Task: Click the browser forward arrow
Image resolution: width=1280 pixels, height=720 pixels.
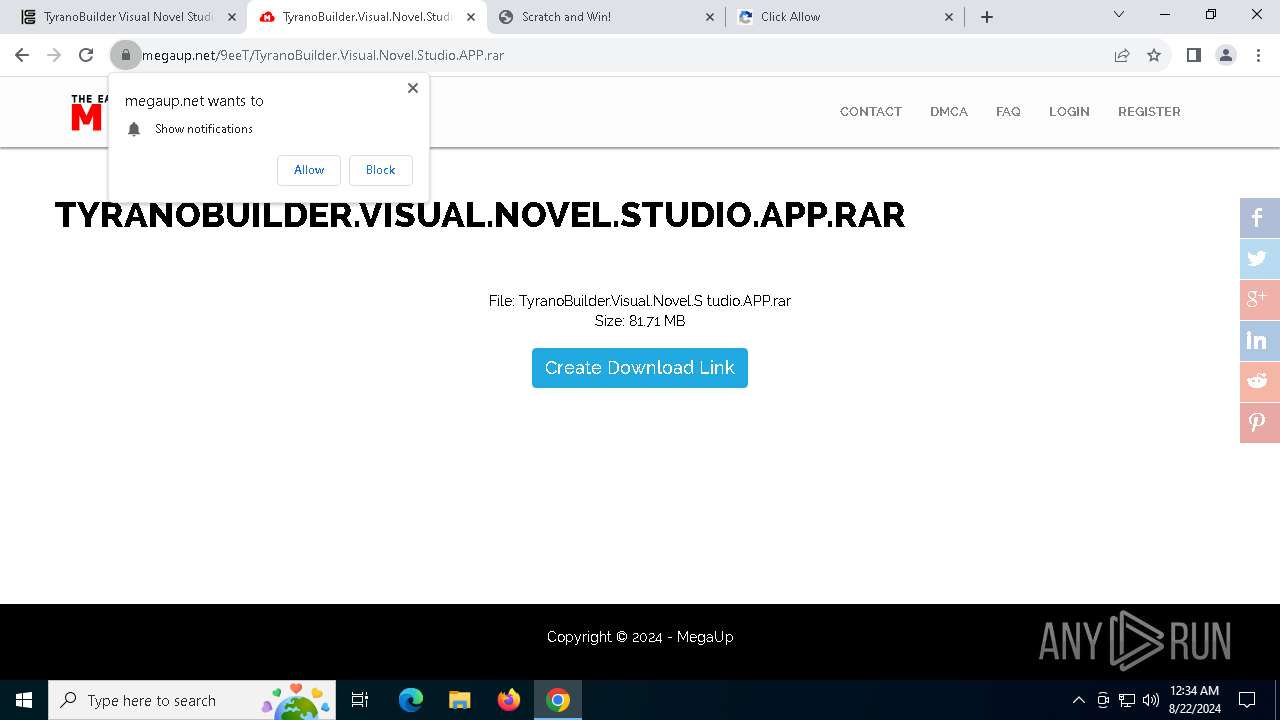Action: pos(54,55)
